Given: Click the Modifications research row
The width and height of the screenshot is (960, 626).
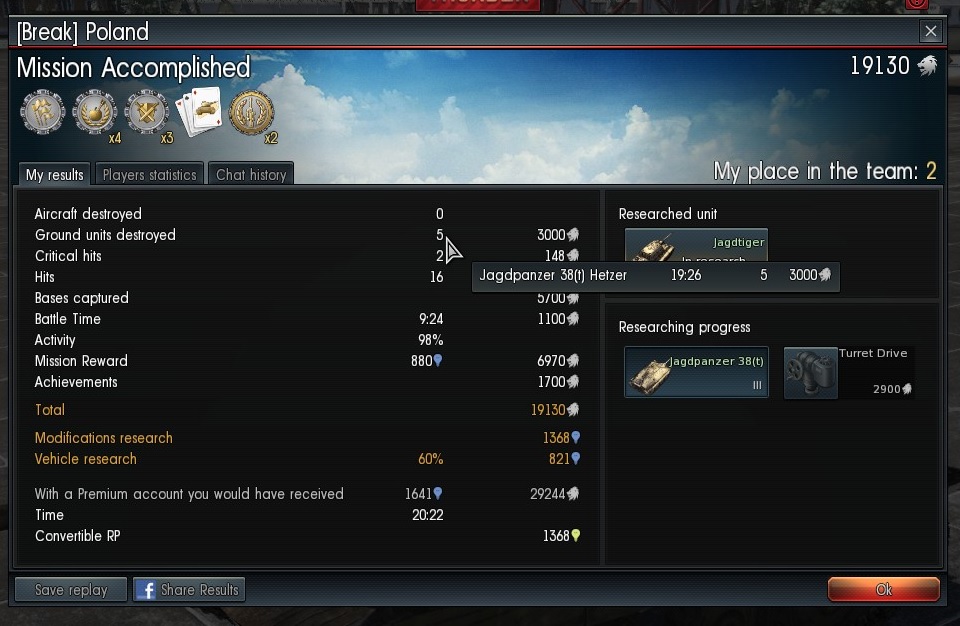Looking at the screenshot, I should [x=307, y=438].
